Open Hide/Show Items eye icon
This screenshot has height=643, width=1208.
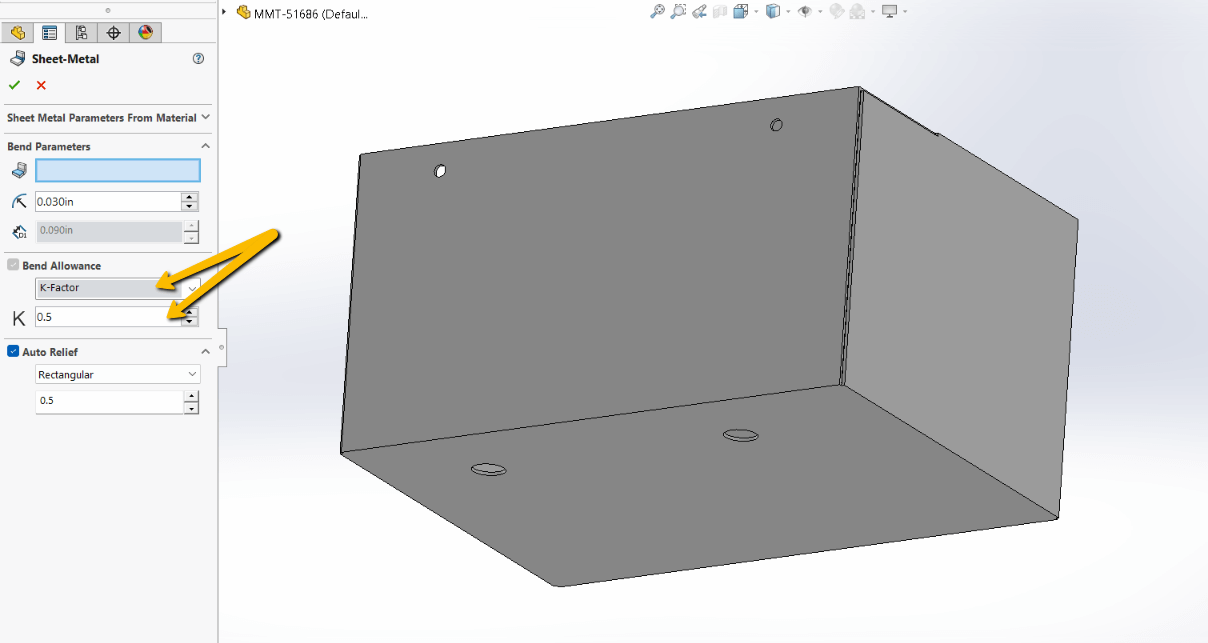[x=806, y=11]
